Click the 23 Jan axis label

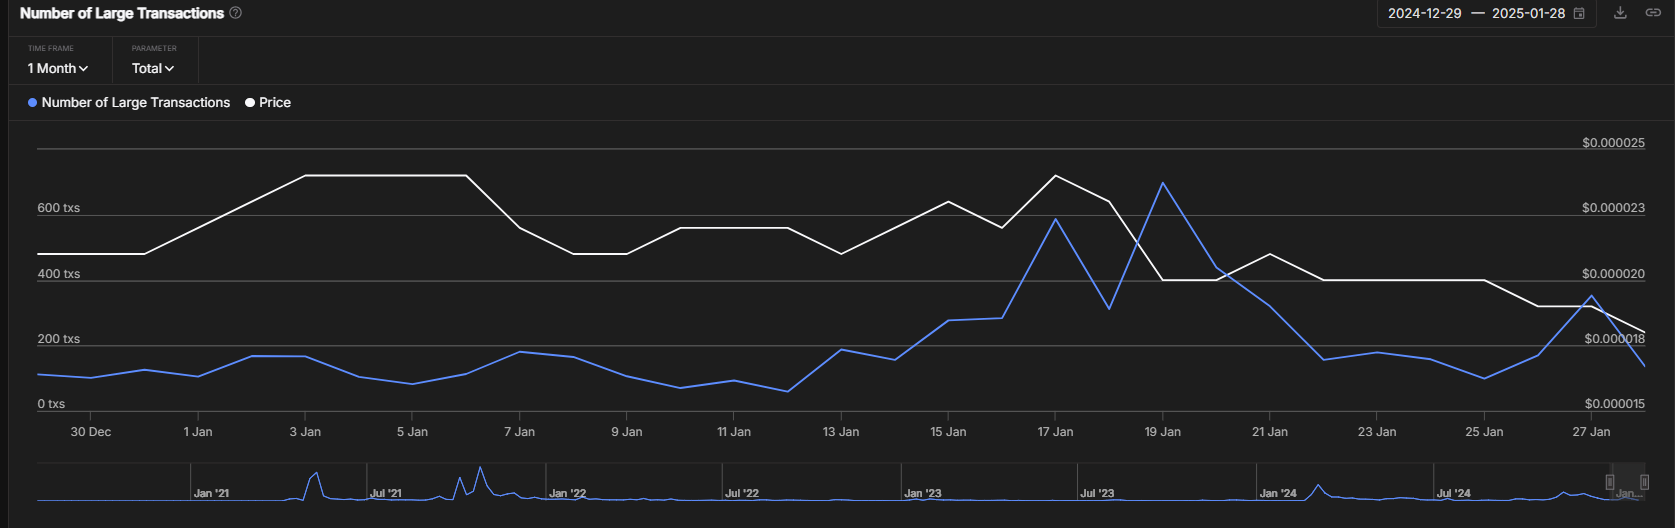point(1377,432)
